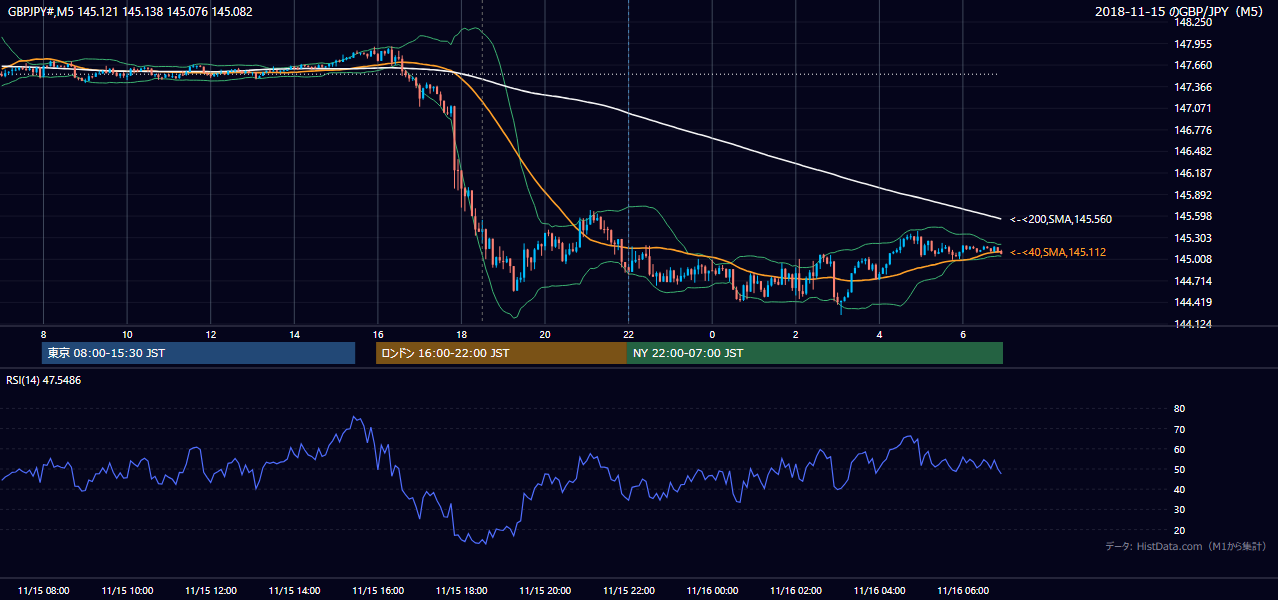Click price axis value 146.482
The height and width of the screenshot is (600, 1278).
coord(1192,151)
